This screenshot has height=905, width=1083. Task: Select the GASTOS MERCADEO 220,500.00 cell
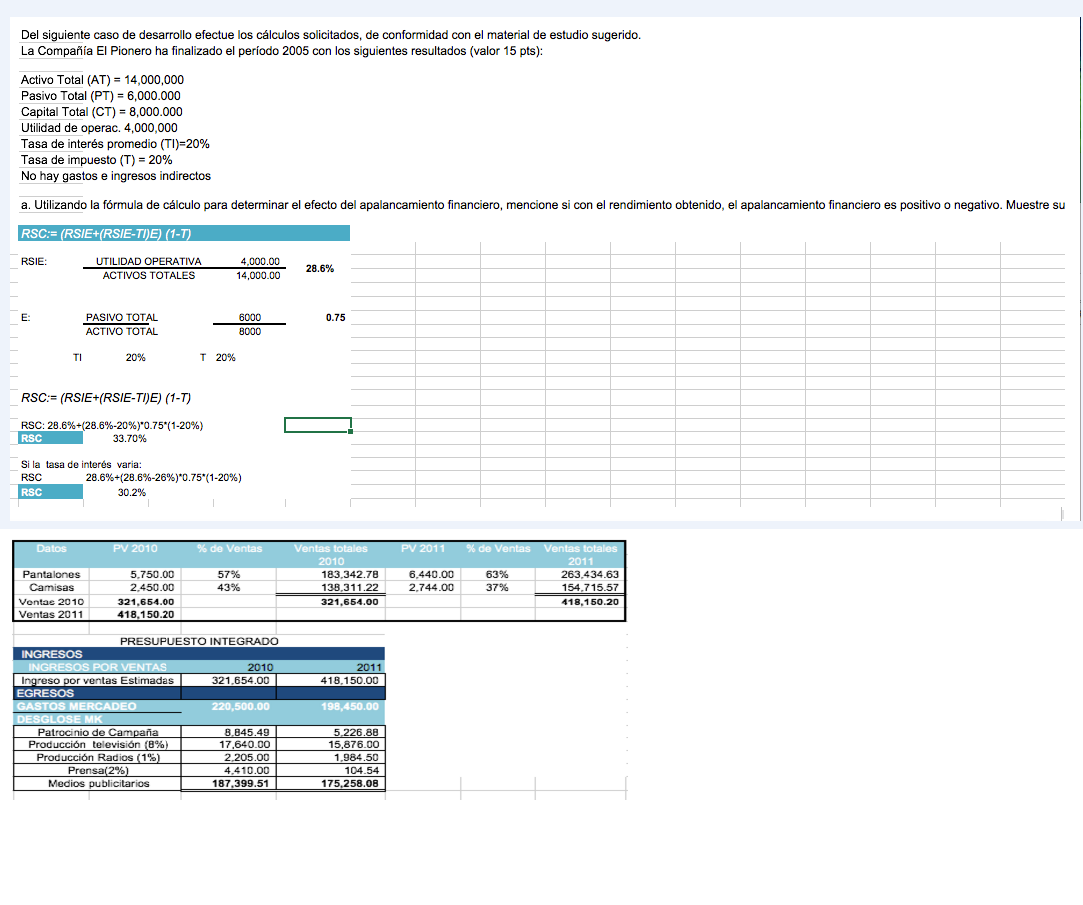[x=241, y=706]
